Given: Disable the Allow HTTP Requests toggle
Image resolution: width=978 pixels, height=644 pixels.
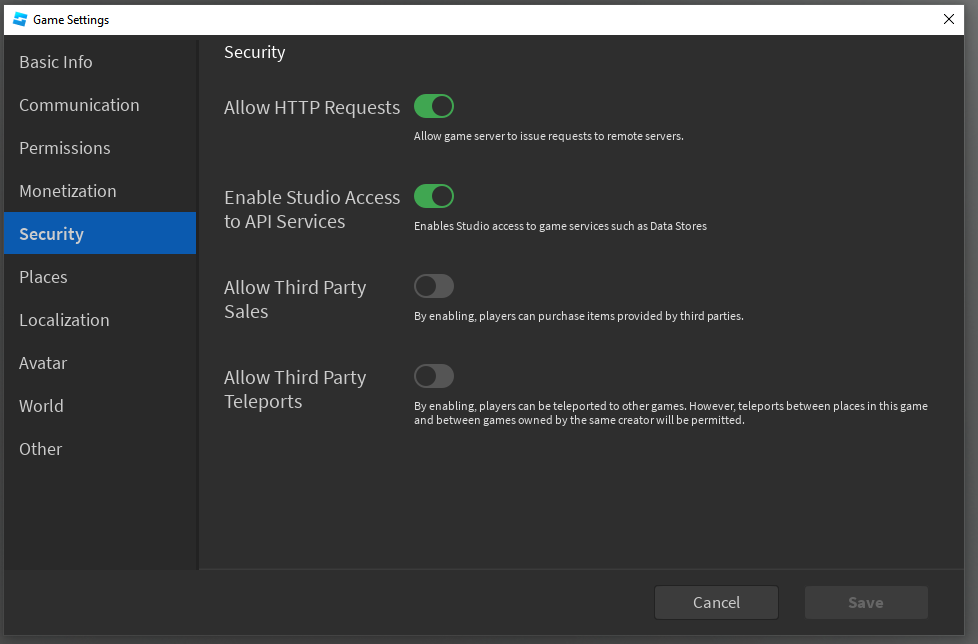Looking at the screenshot, I should tap(433, 106).
